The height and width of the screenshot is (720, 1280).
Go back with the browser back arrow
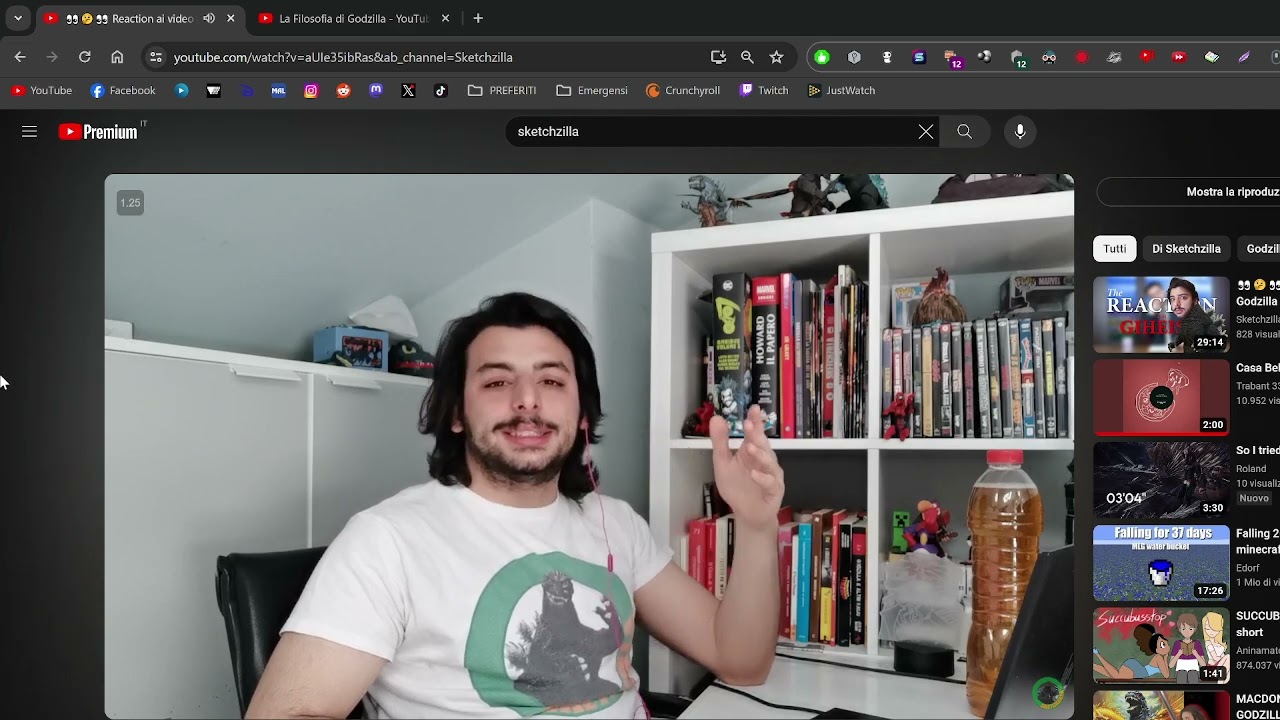tap(20, 57)
